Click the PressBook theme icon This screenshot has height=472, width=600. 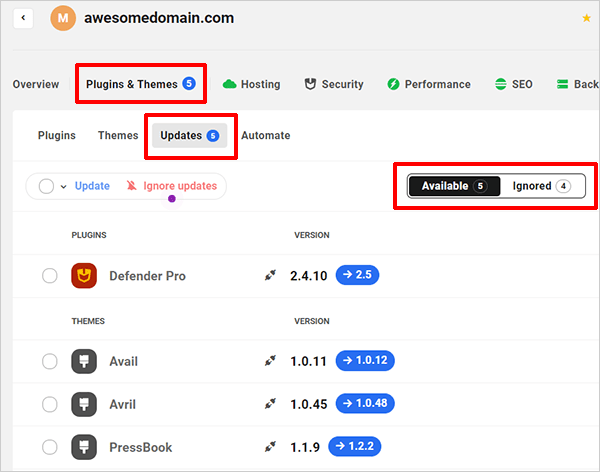(x=84, y=447)
